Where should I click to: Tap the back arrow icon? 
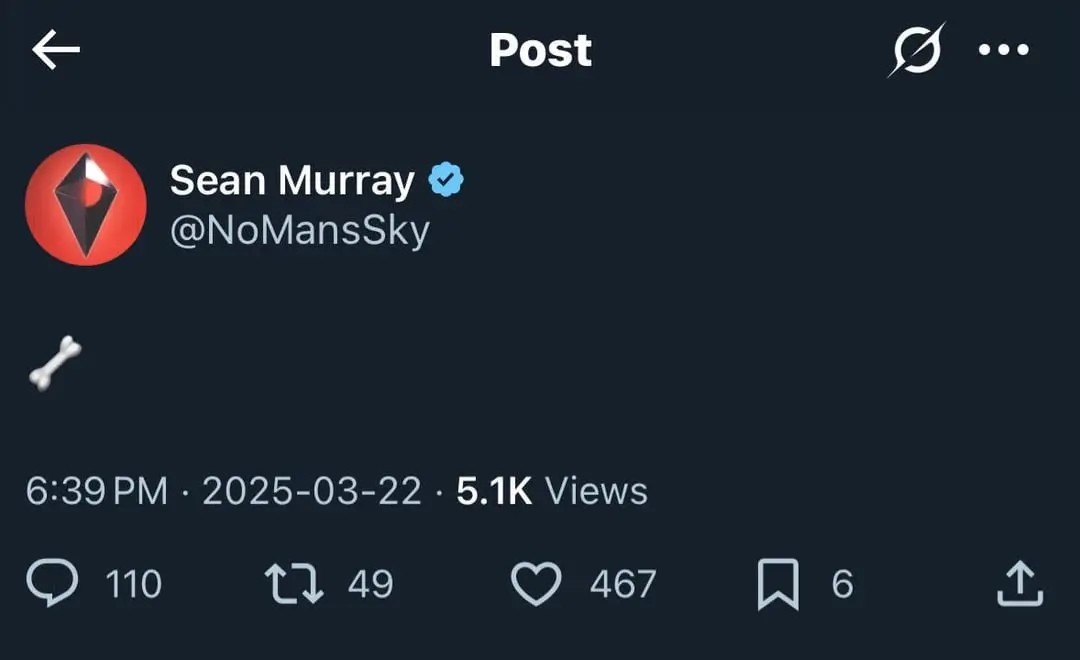[x=56, y=51]
